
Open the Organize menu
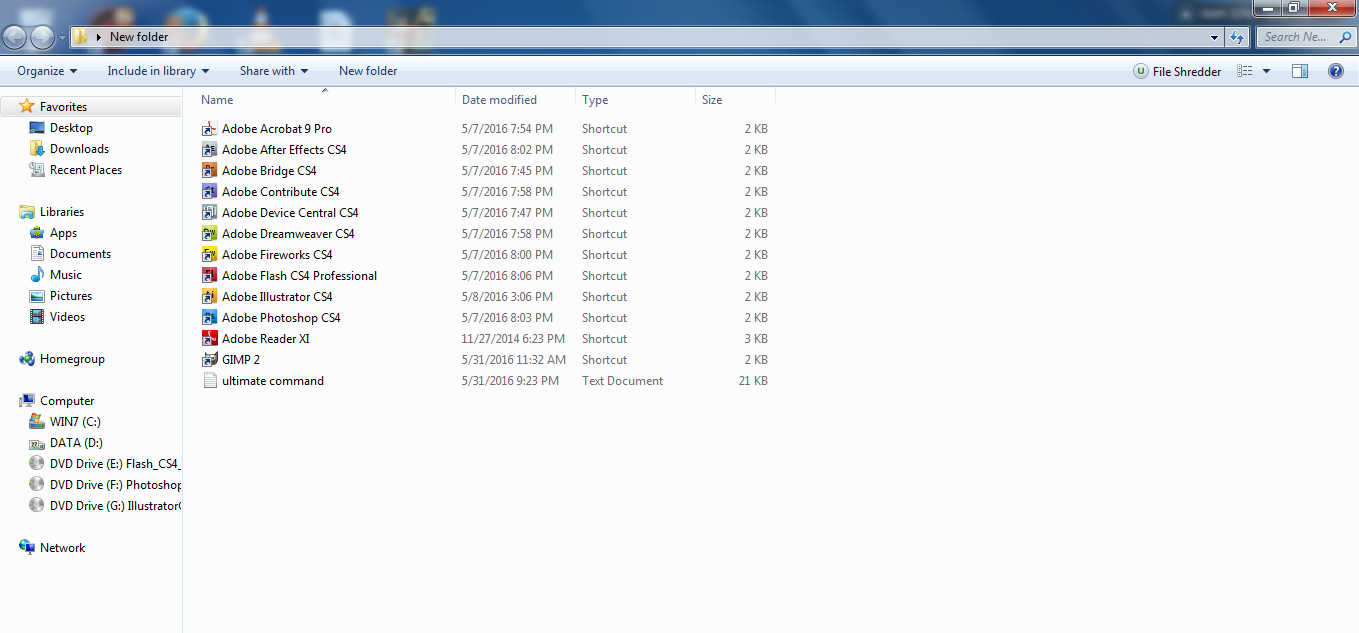click(x=47, y=71)
